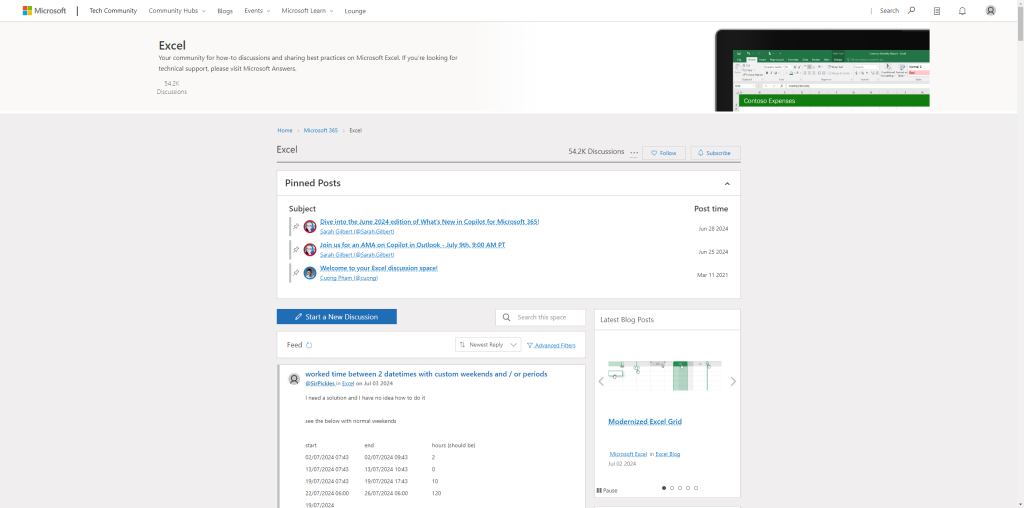Screen dimensions: 1024x508
Task: Open the June 2024 Copilot What's New post
Action: point(430,221)
